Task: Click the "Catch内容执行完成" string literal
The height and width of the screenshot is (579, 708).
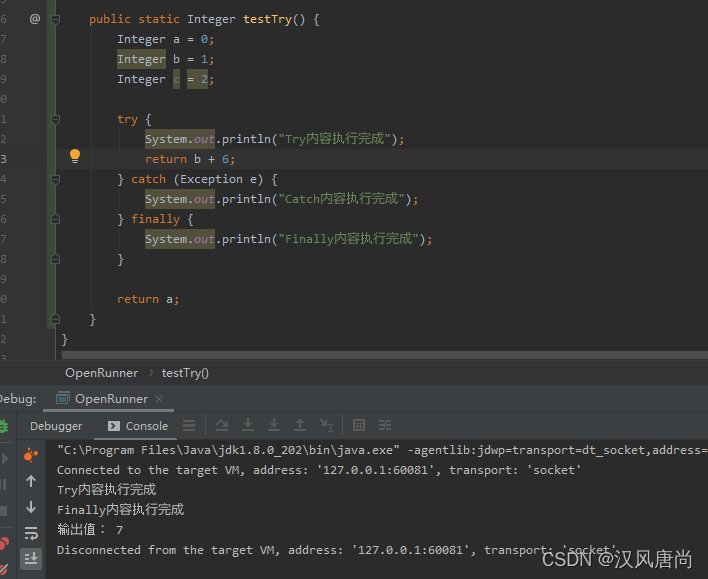Action: [341, 199]
